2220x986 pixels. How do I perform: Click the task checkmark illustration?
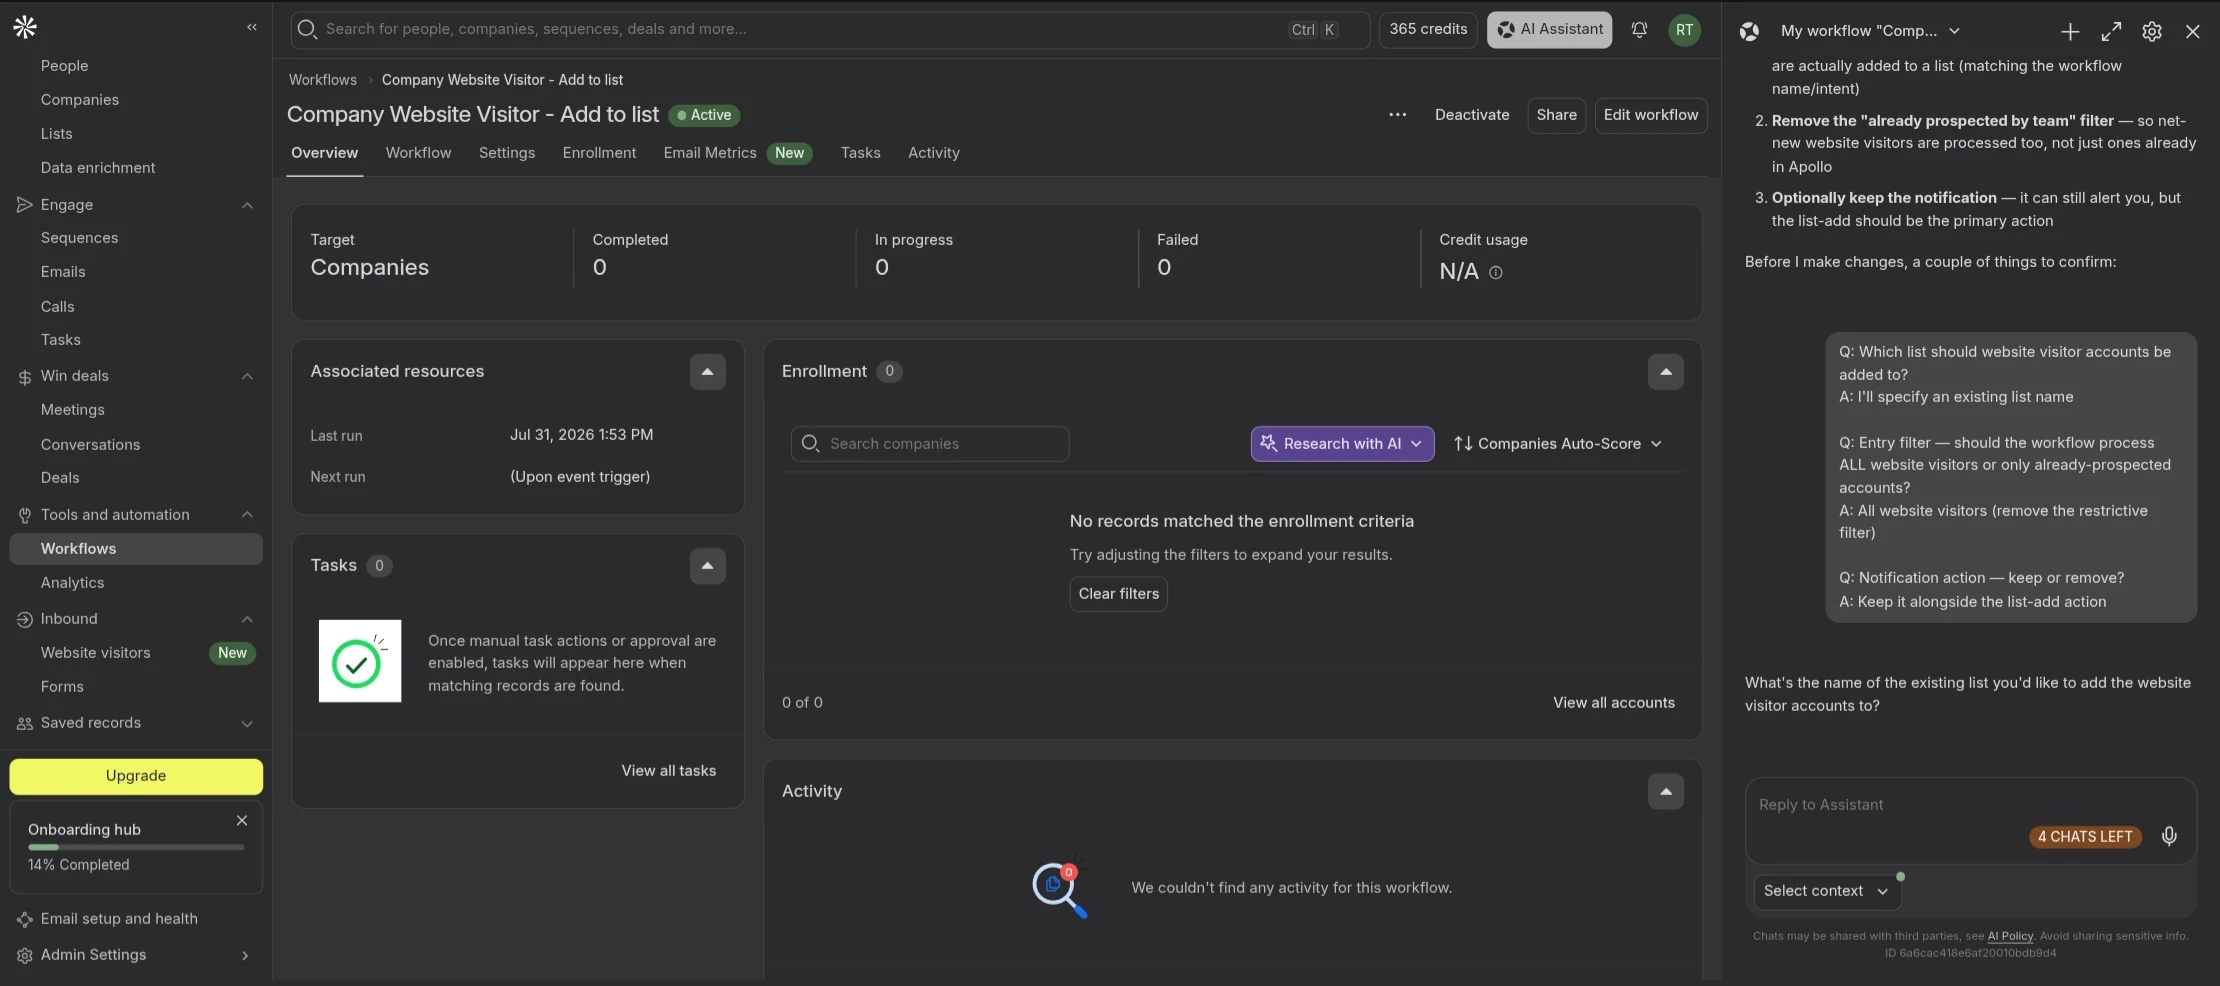[x=360, y=661]
